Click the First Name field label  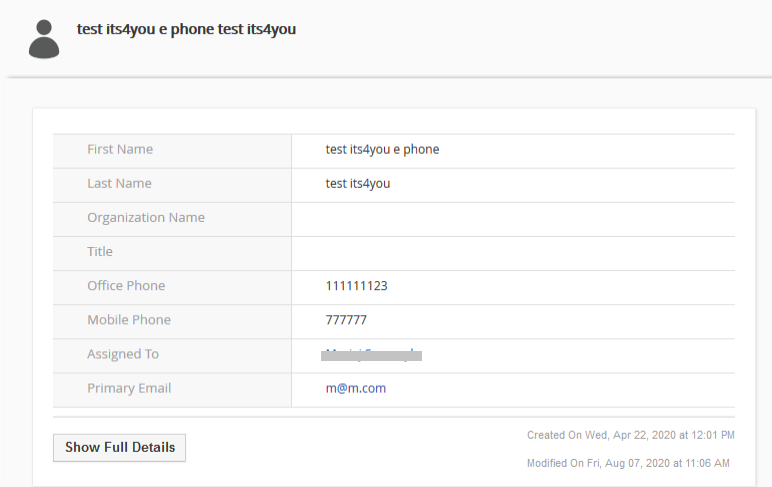[120, 149]
